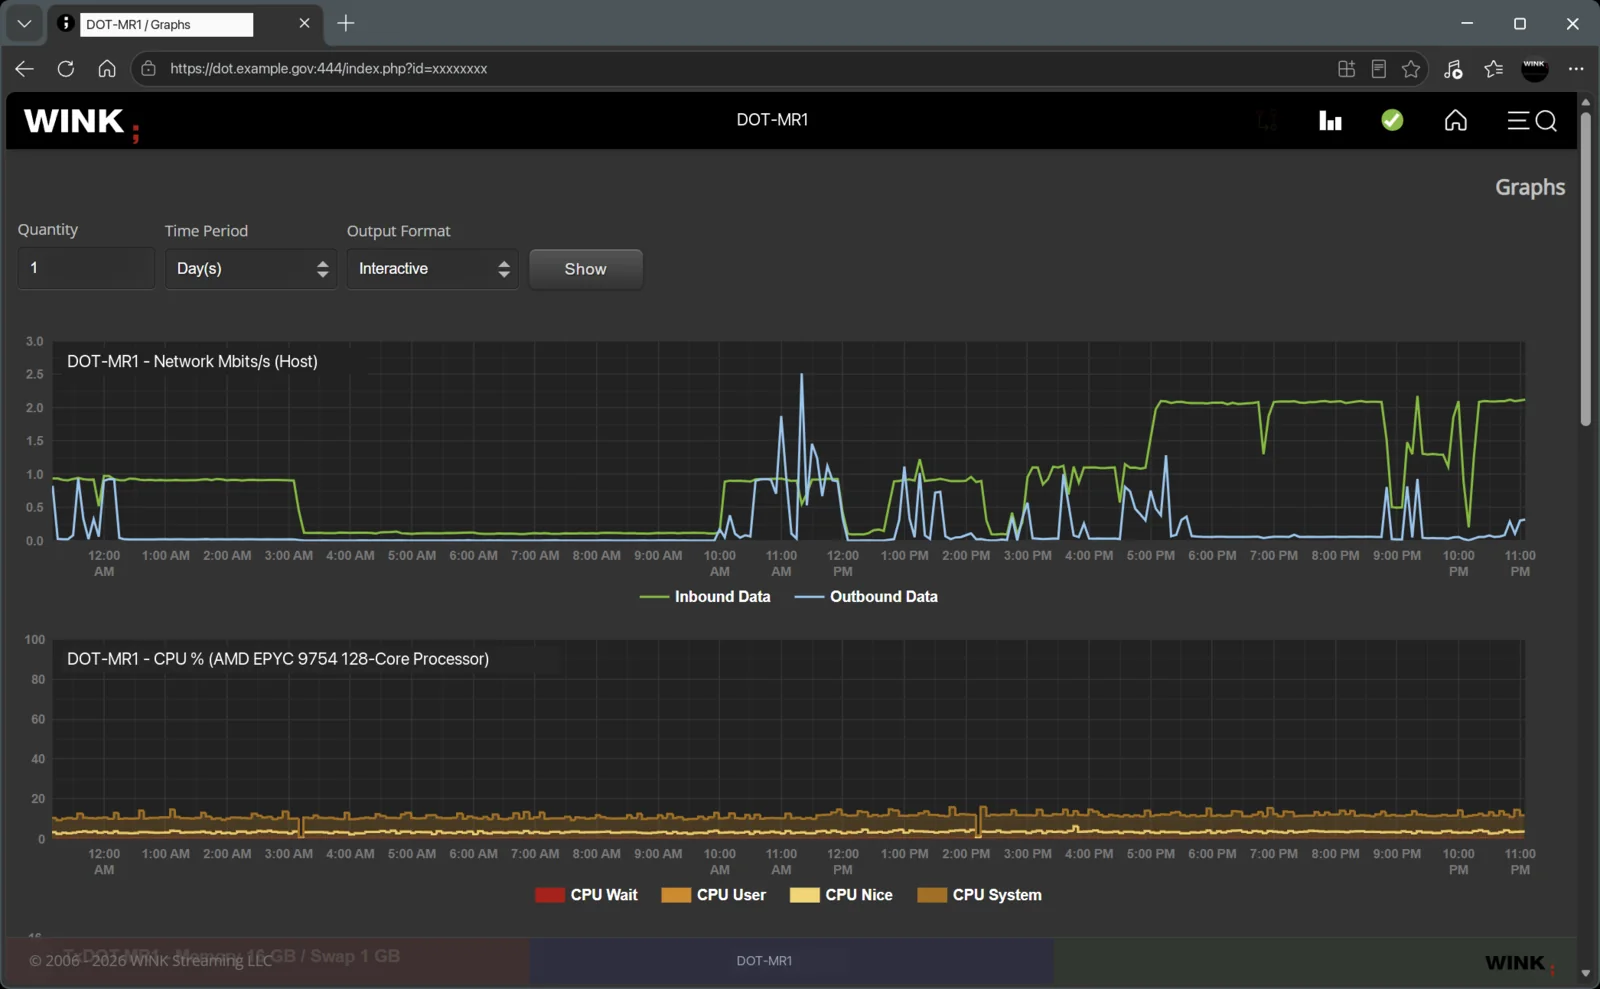This screenshot has height=989, width=1600.
Task: Go to WINK home via house icon in black header
Action: [x=1456, y=121]
